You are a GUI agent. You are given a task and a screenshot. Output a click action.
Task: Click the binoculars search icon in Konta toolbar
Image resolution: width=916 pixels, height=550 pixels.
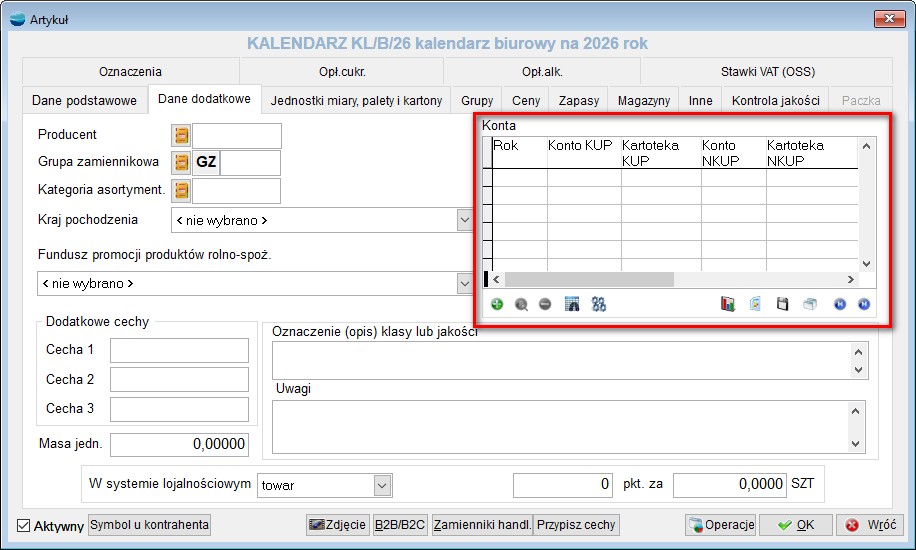pos(599,304)
